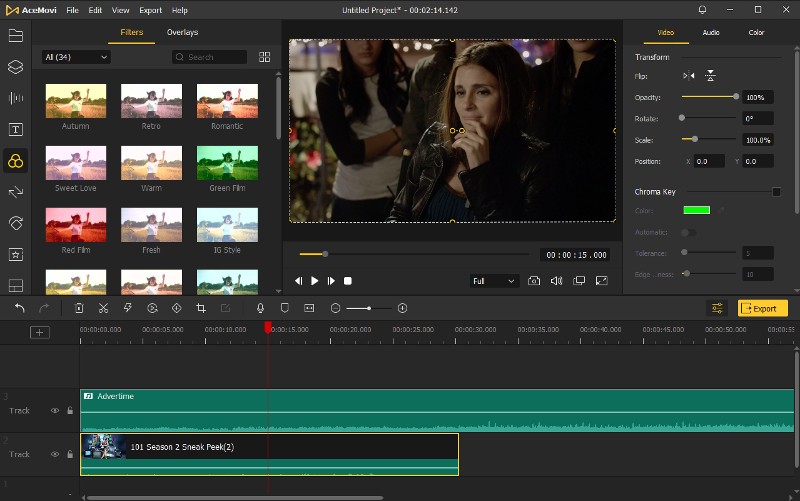This screenshot has width=800, height=501.
Task: Switch filter view with grid icon
Action: tap(264, 57)
